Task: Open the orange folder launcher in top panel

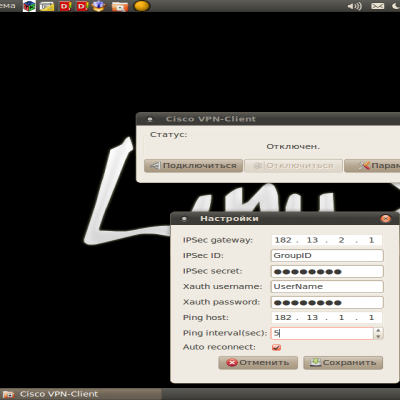Action: tap(120, 6)
